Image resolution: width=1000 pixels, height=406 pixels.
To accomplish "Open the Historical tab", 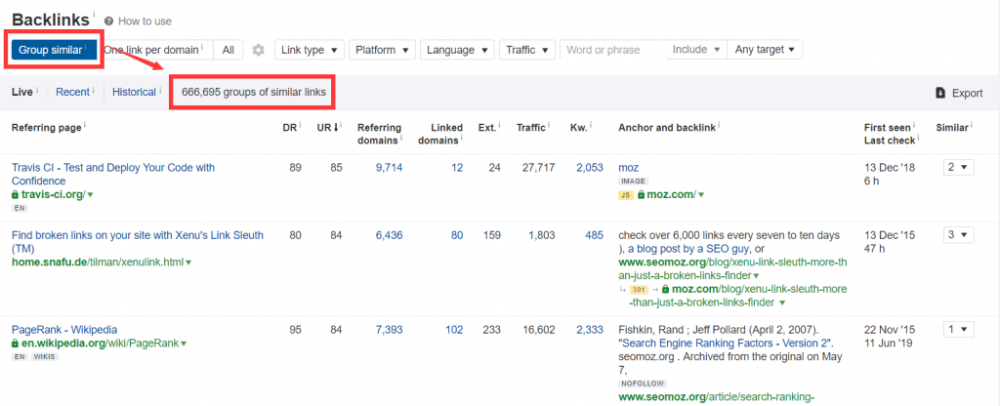I will [x=134, y=92].
